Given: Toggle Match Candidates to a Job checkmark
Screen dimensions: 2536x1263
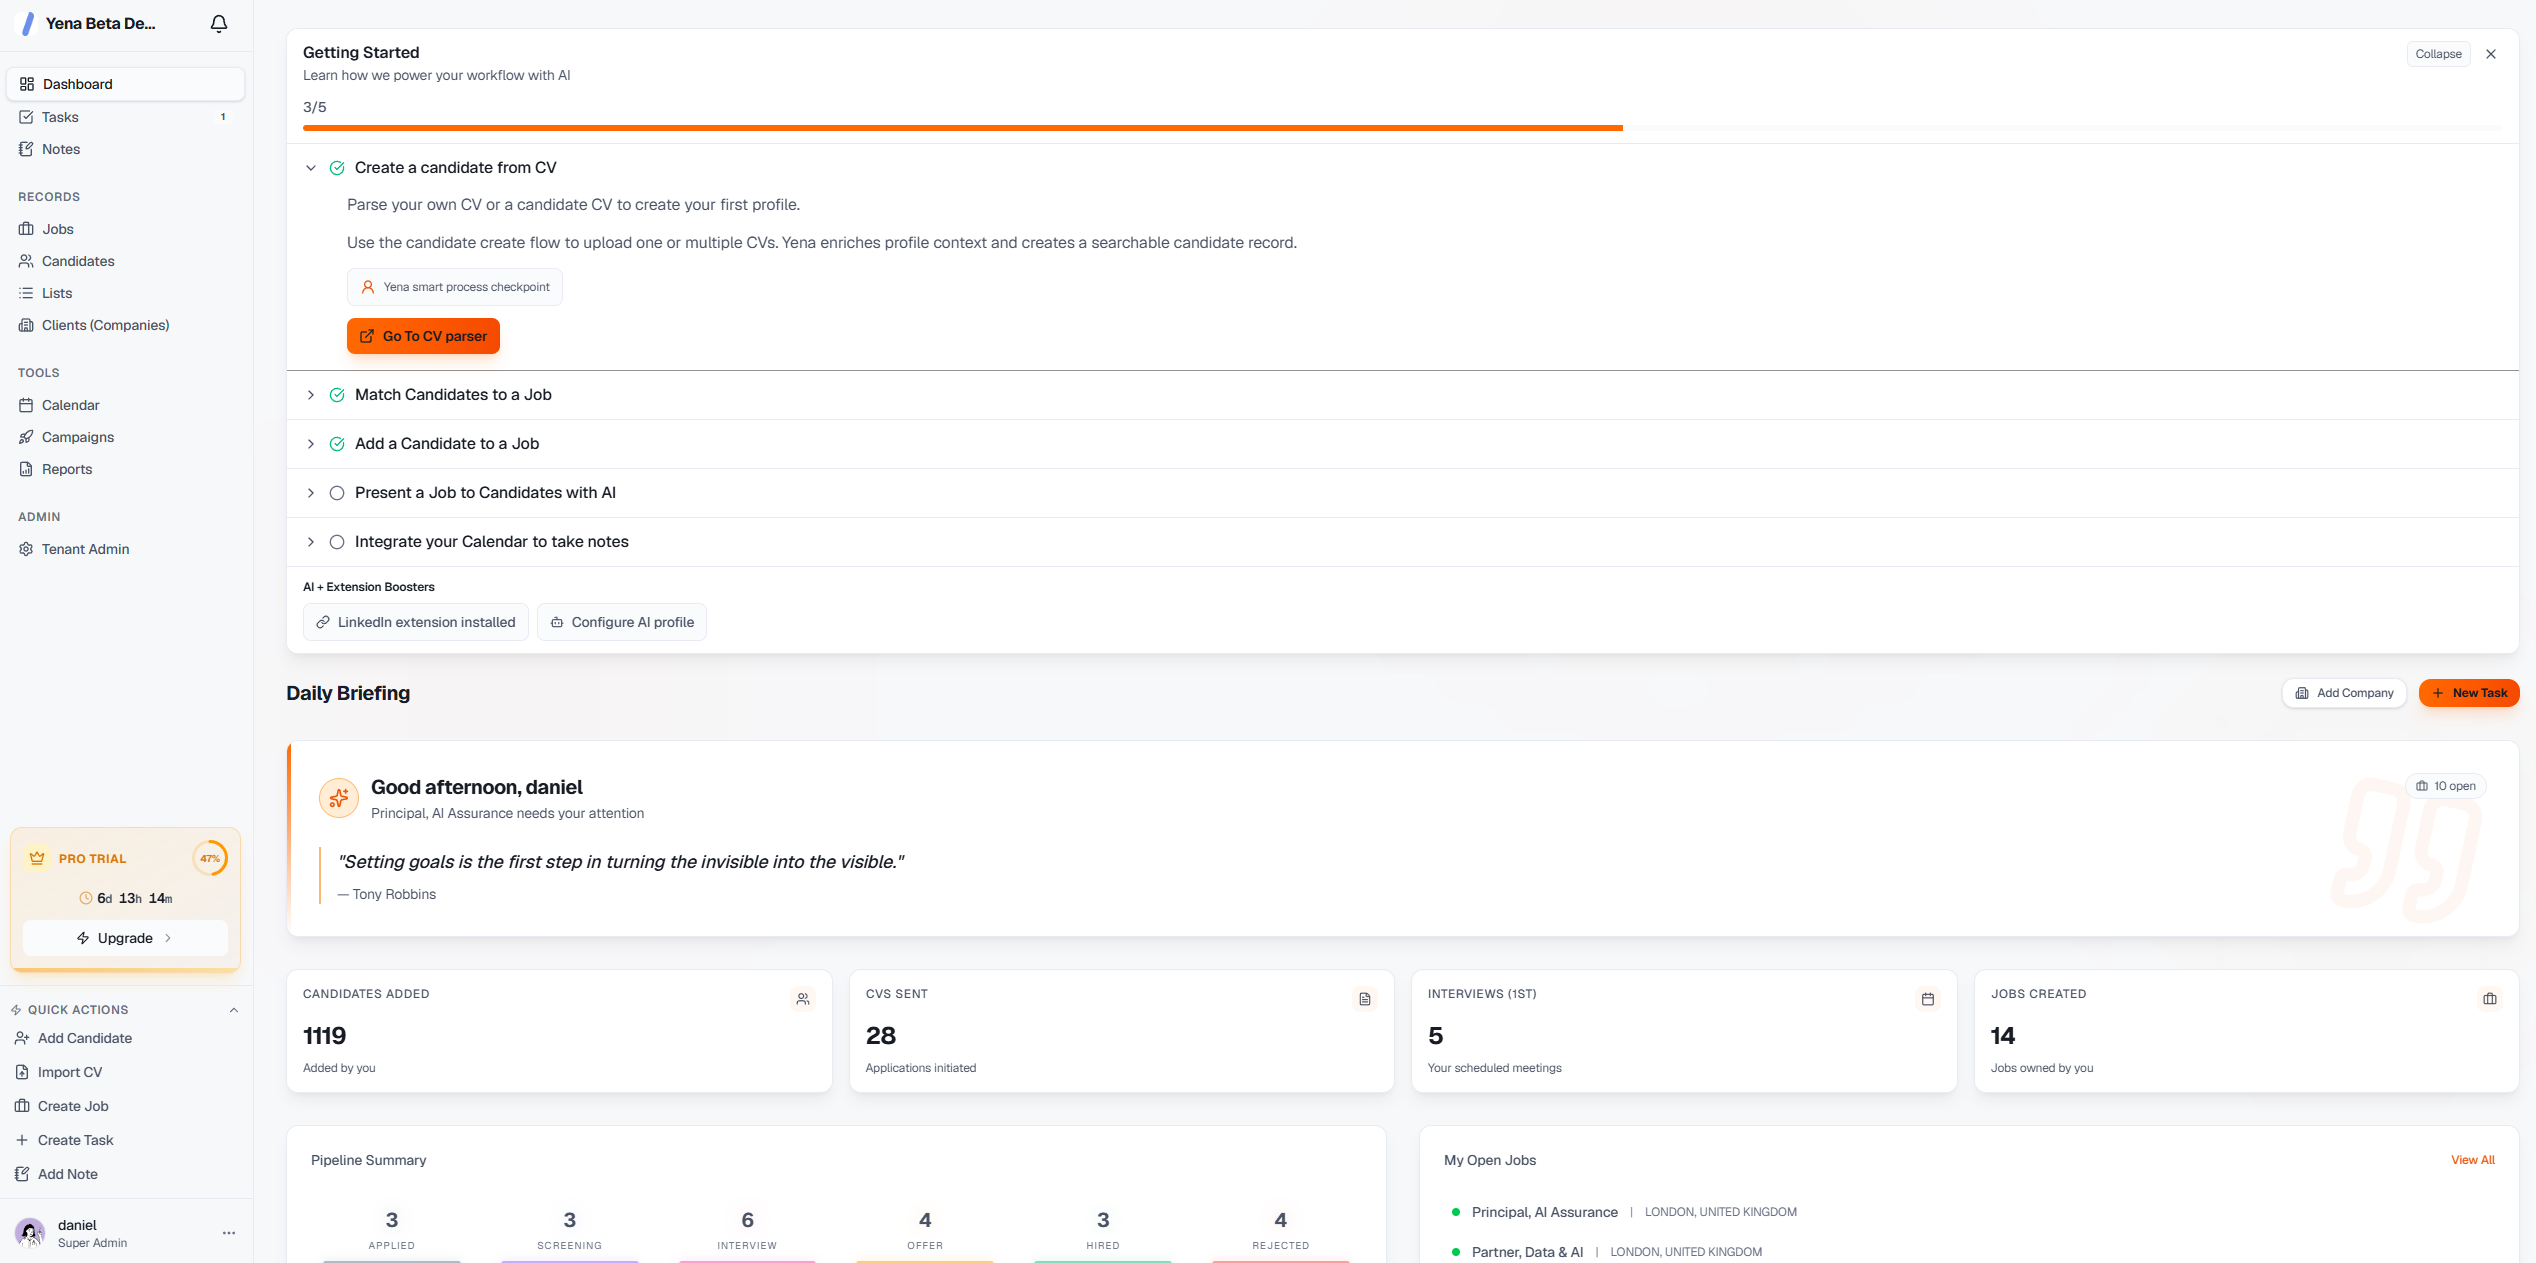Looking at the screenshot, I should (337, 395).
